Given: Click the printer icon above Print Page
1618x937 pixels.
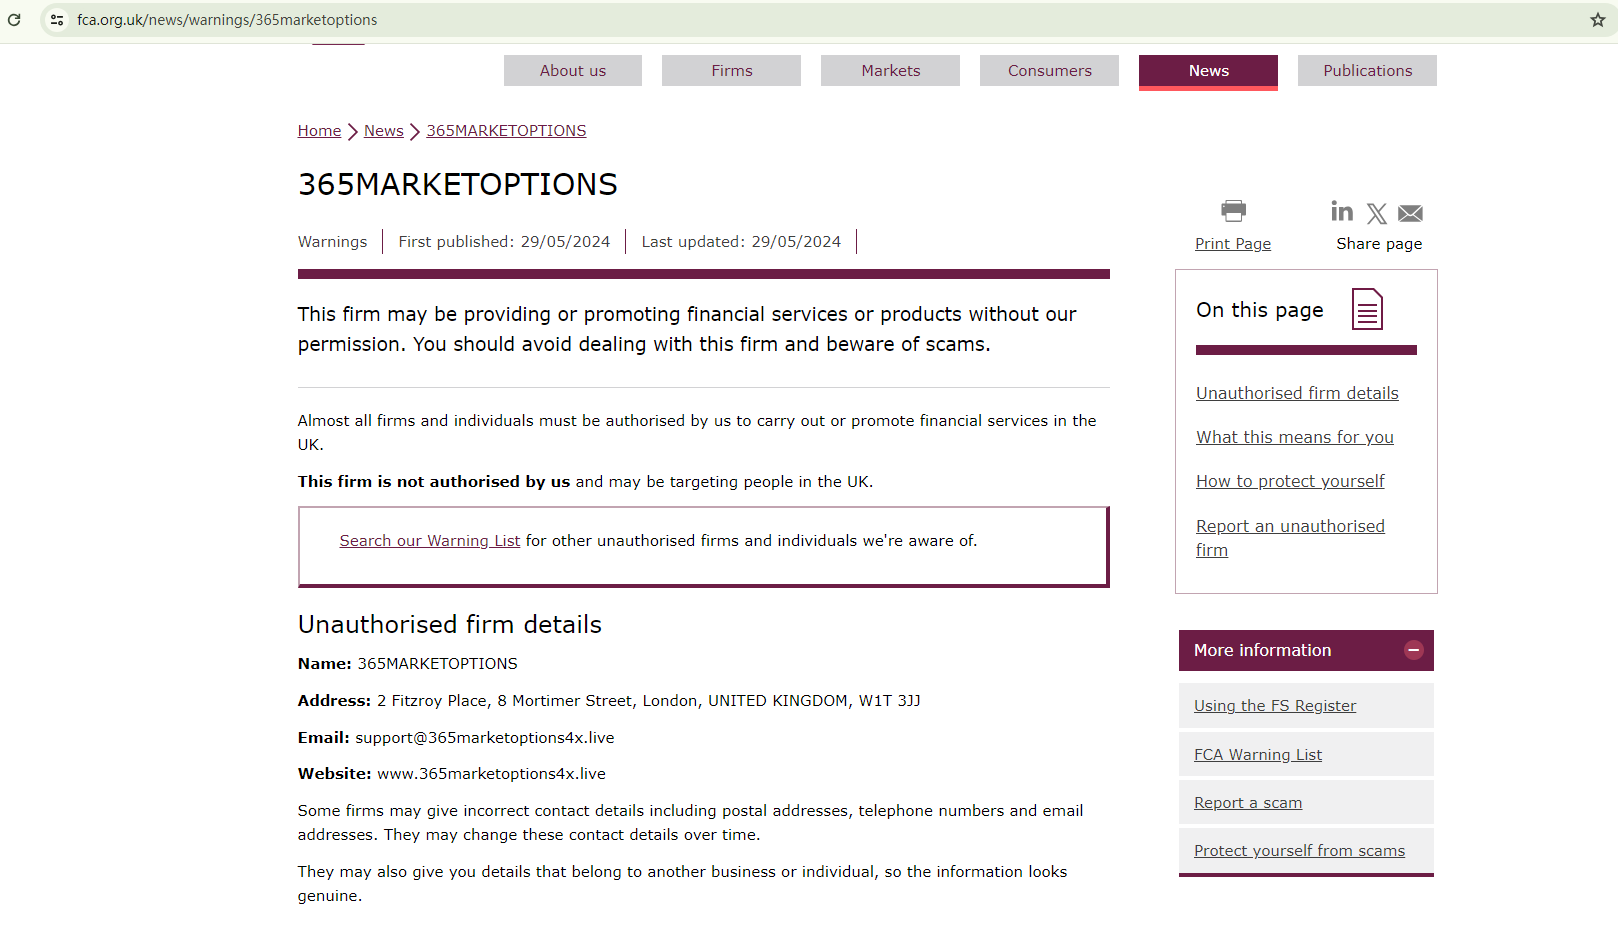Looking at the screenshot, I should coord(1233,210).
